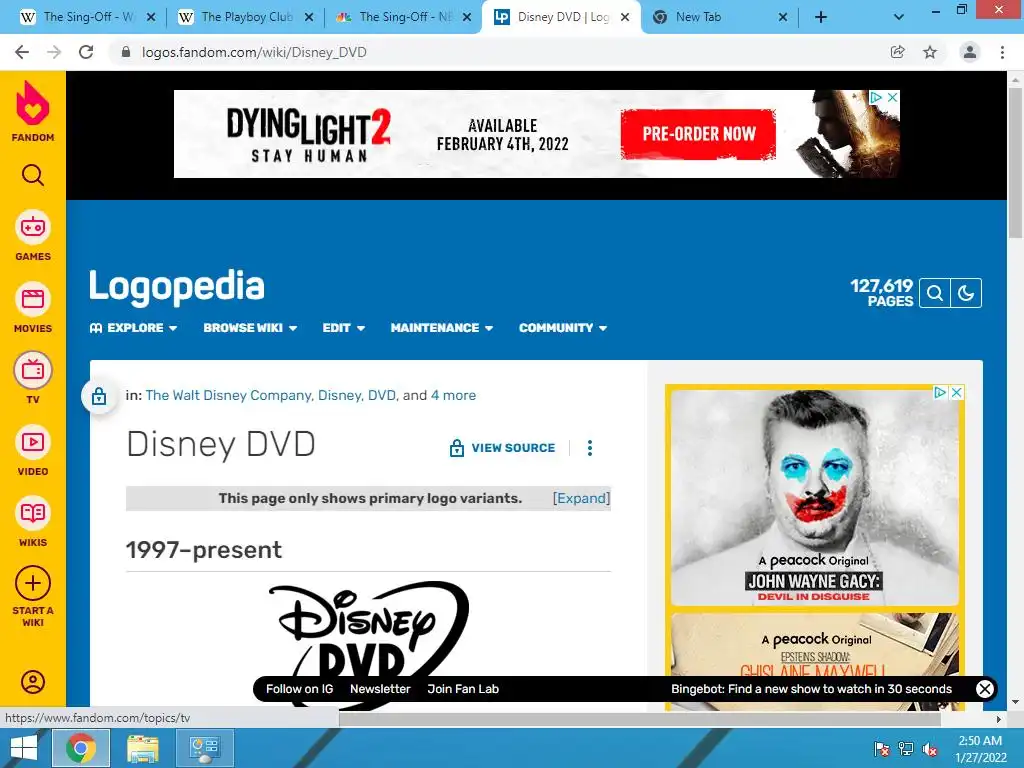This screenshot has width=1024, height=768.
Task: Click the volume muted tray icon
Action: point(930,748)
